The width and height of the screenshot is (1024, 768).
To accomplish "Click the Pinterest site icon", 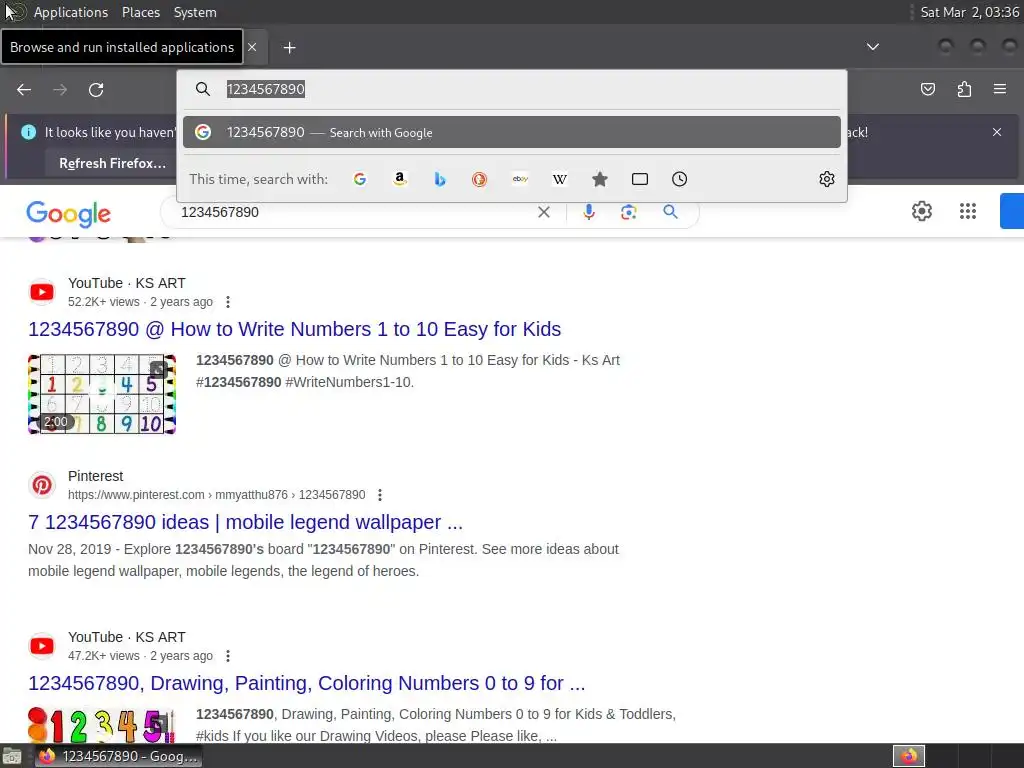I will (42, 485).
